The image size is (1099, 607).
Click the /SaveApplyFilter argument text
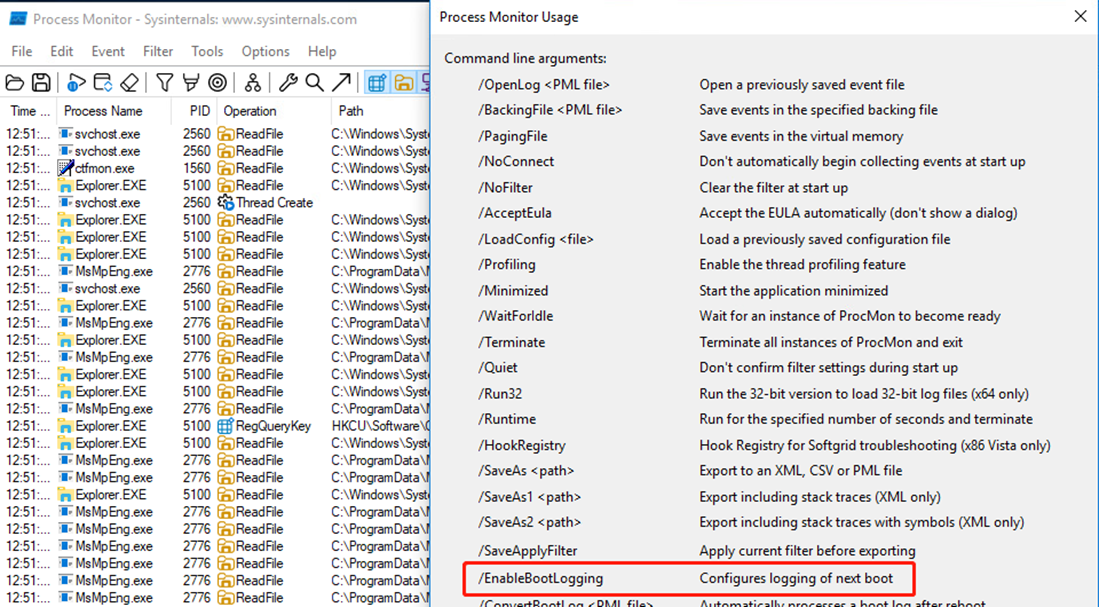click(x=528, y=551)
